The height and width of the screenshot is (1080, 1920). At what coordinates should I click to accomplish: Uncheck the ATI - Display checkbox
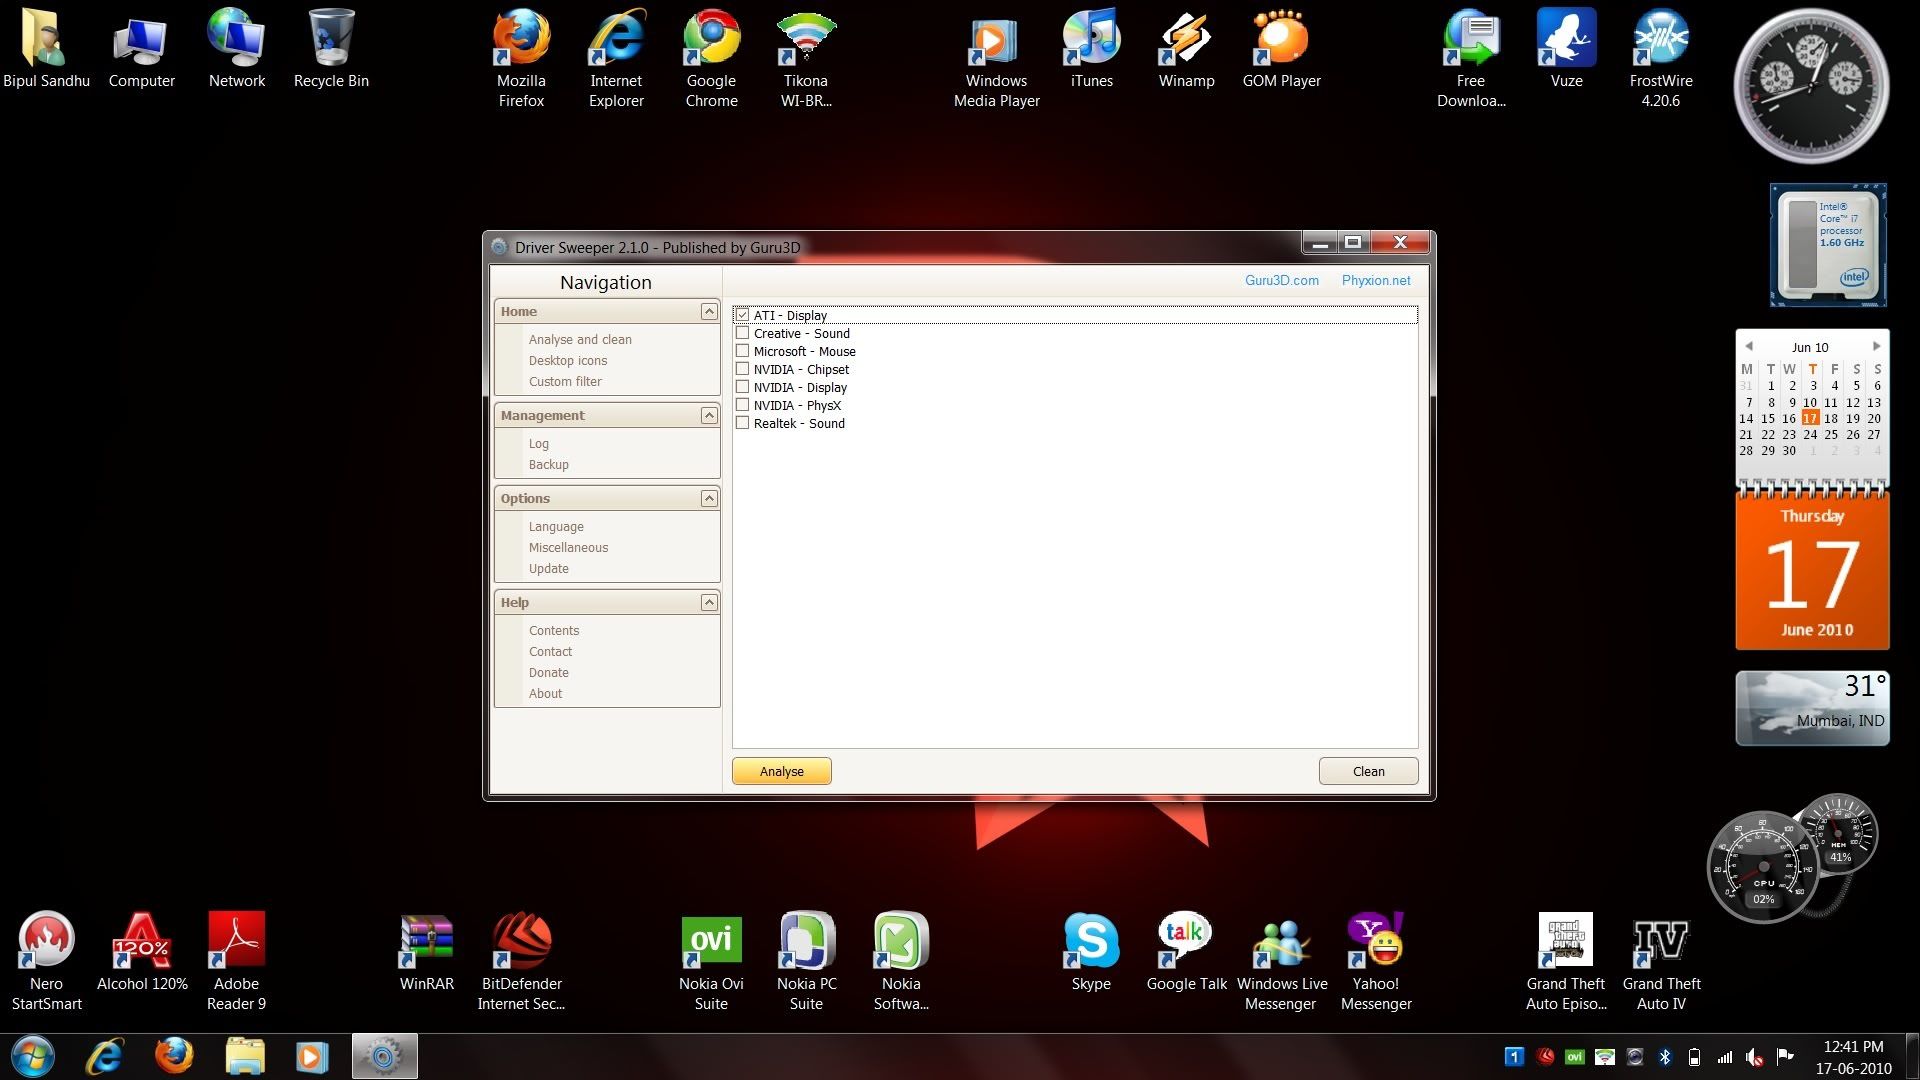(x=742, y=315)
